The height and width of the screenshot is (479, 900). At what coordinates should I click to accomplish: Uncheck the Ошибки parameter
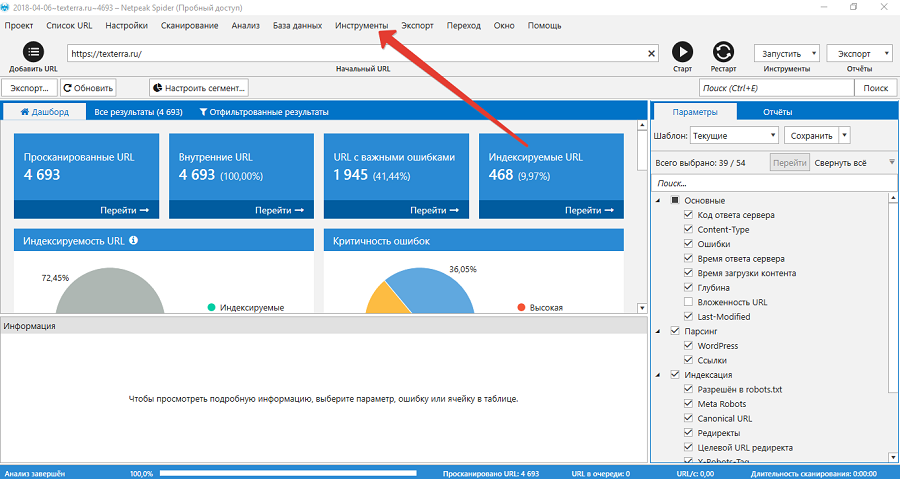tap(688, 243)
